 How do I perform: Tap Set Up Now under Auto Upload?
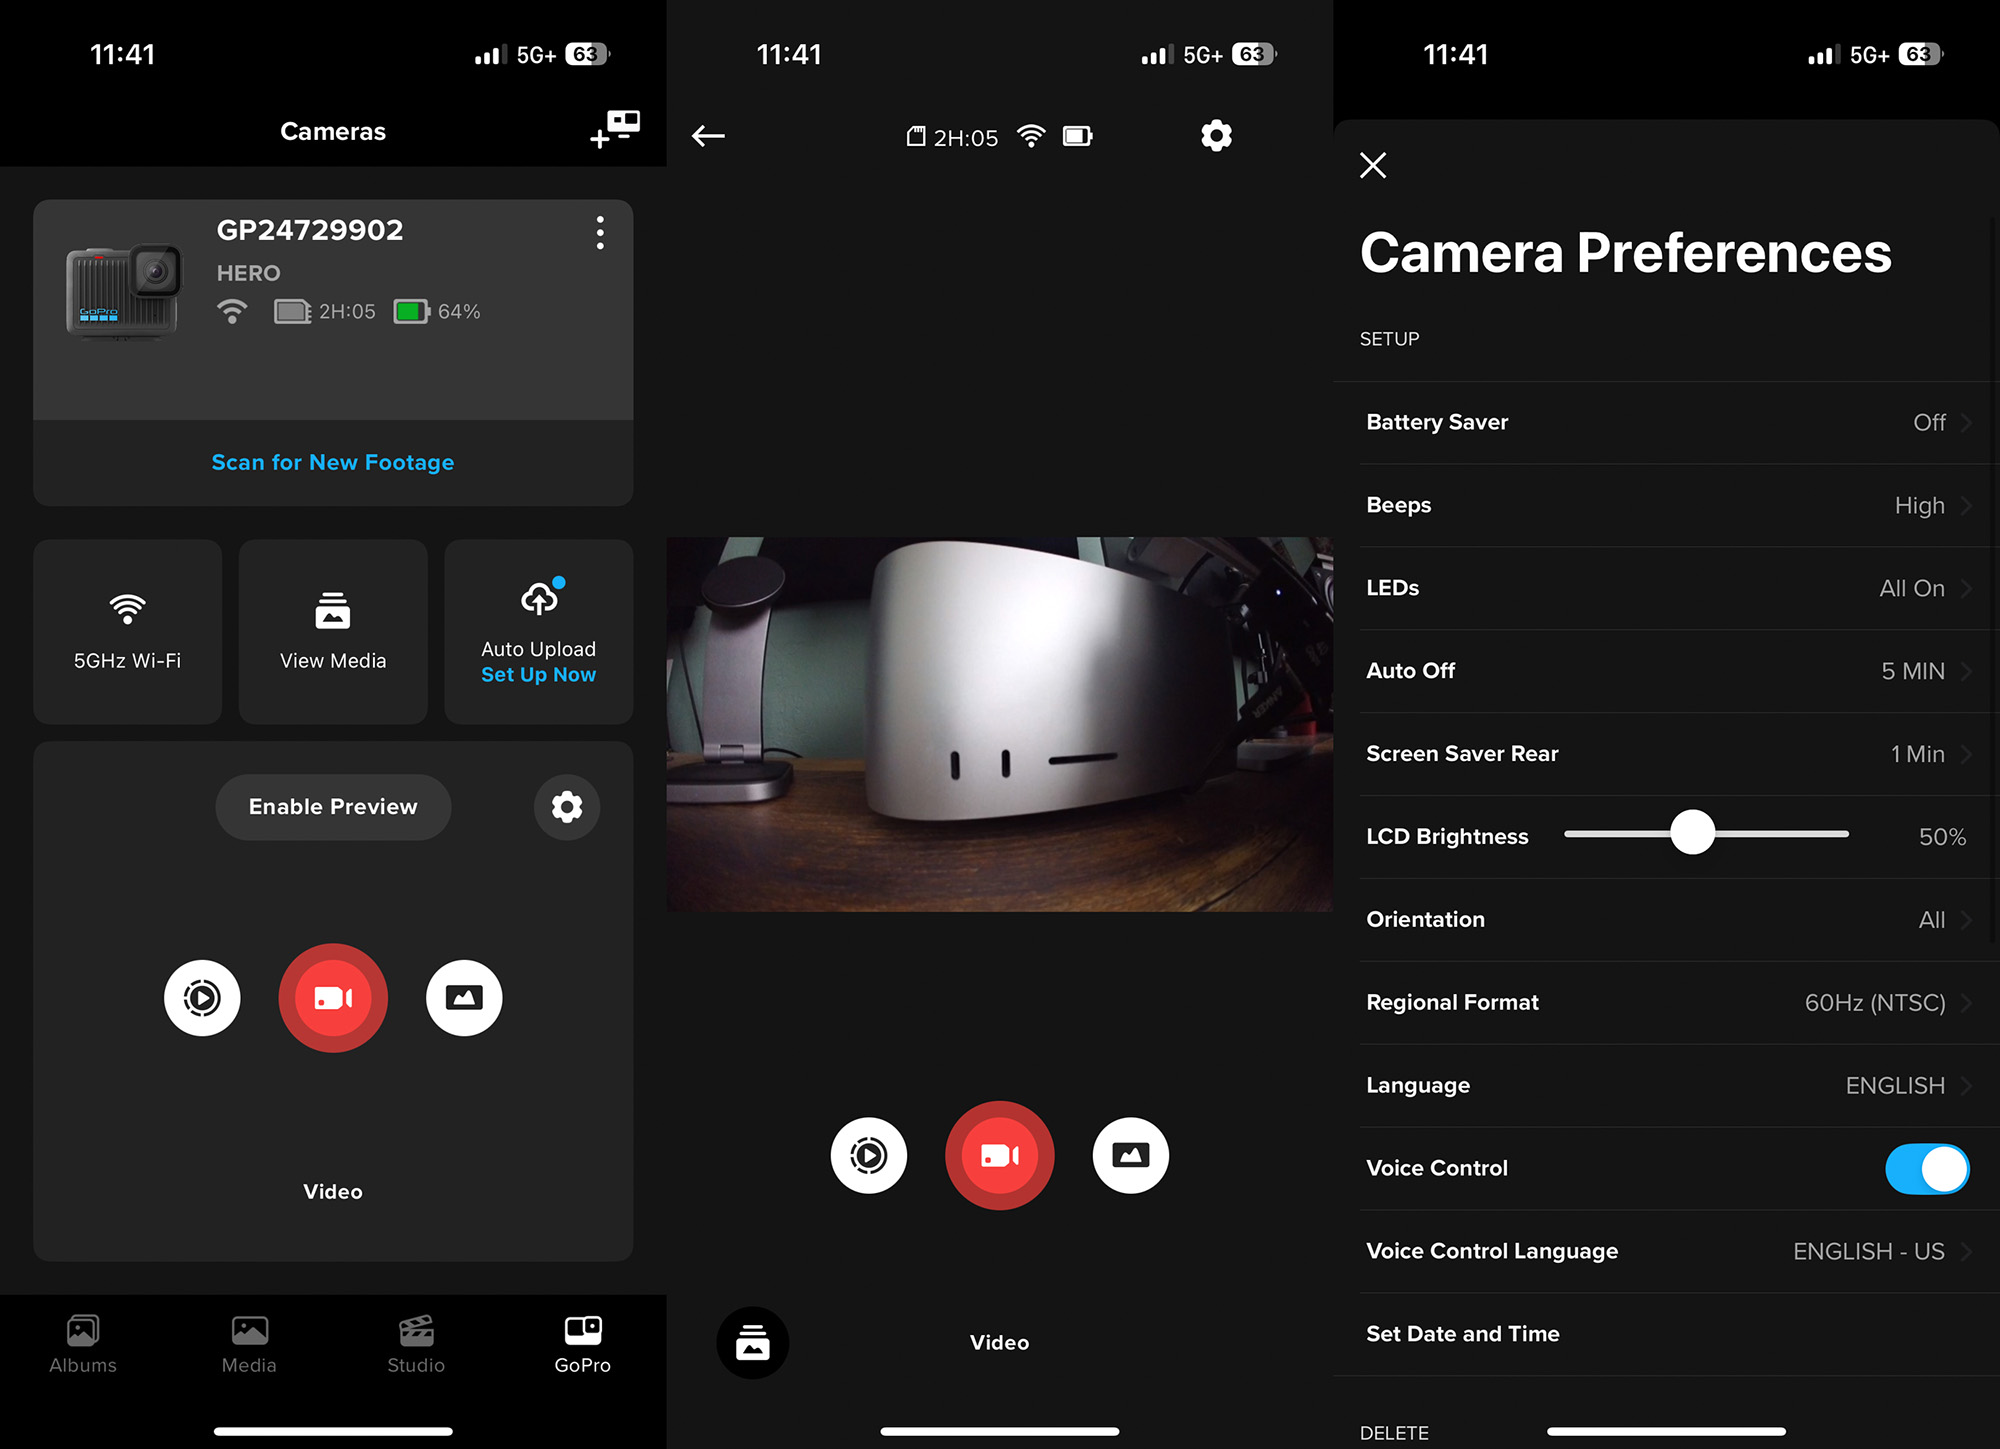[x=538, y=675]
